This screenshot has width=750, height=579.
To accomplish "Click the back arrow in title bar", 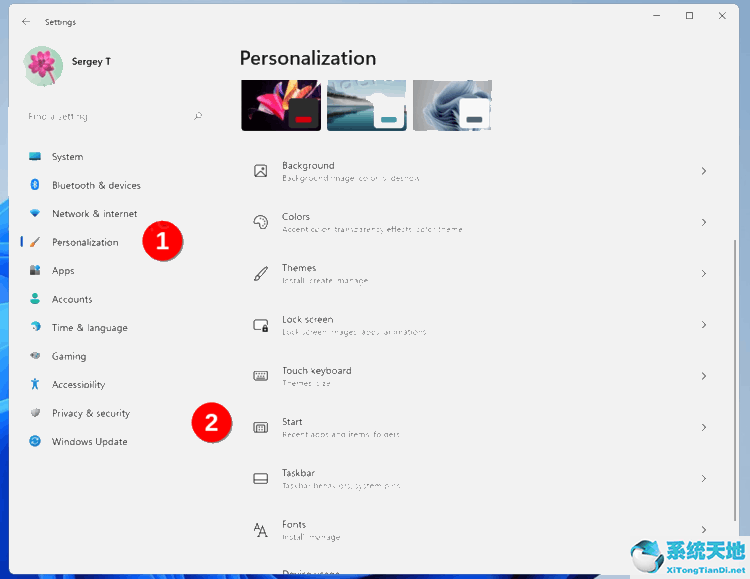I will coord(26,21).
